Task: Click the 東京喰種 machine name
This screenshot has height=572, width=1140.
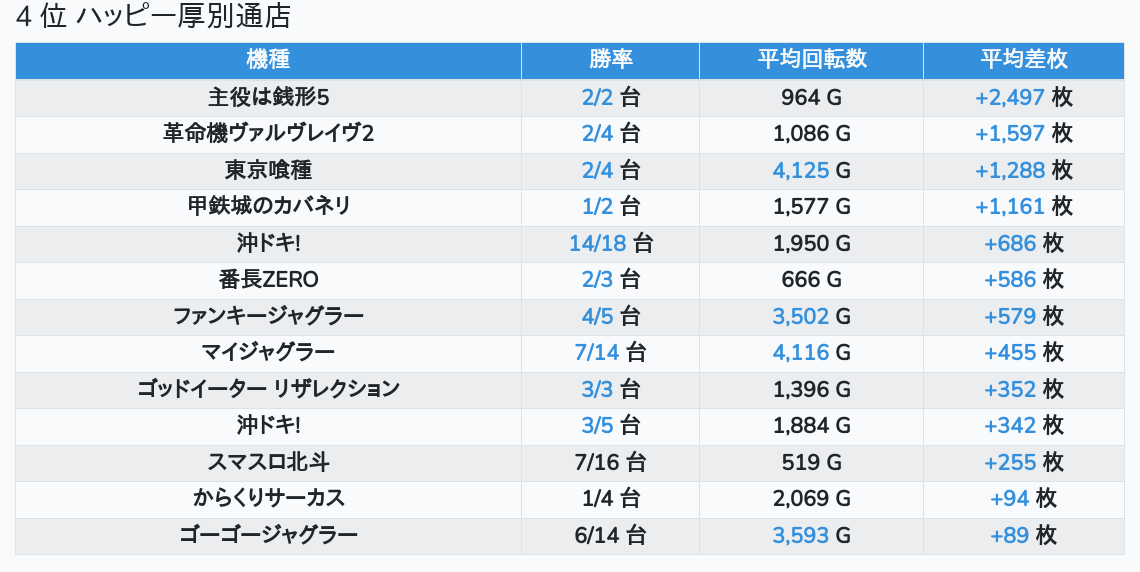Action: pyautogui.click(x=268, y=170)
